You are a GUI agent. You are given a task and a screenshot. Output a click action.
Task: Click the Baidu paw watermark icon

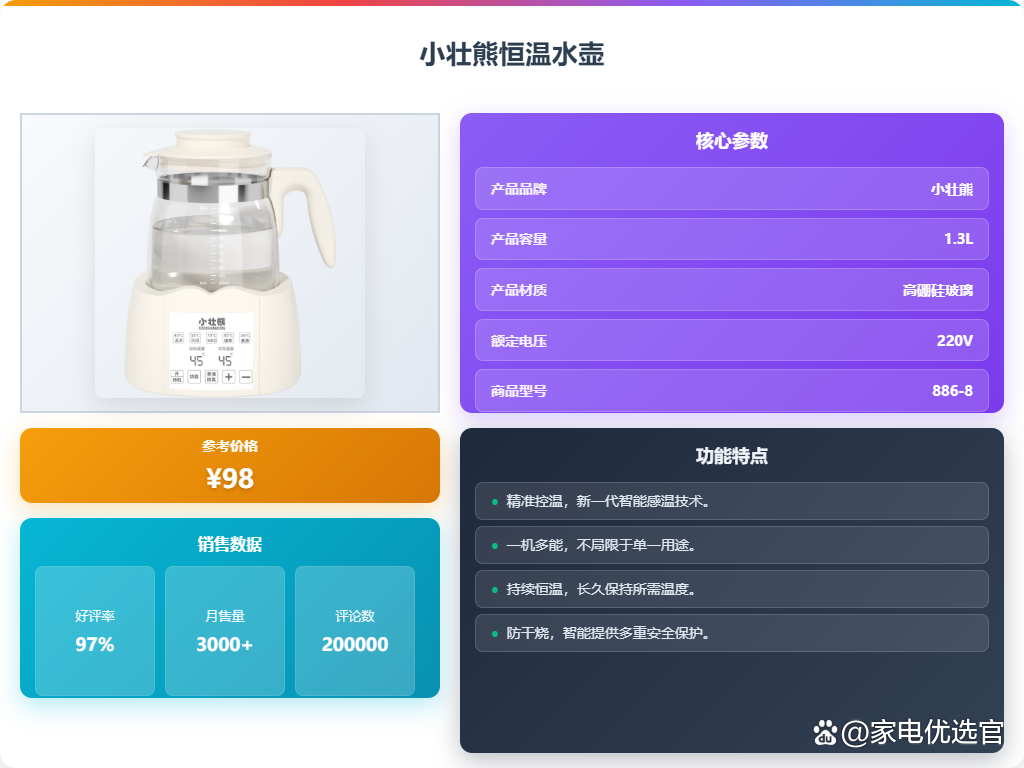825,733
